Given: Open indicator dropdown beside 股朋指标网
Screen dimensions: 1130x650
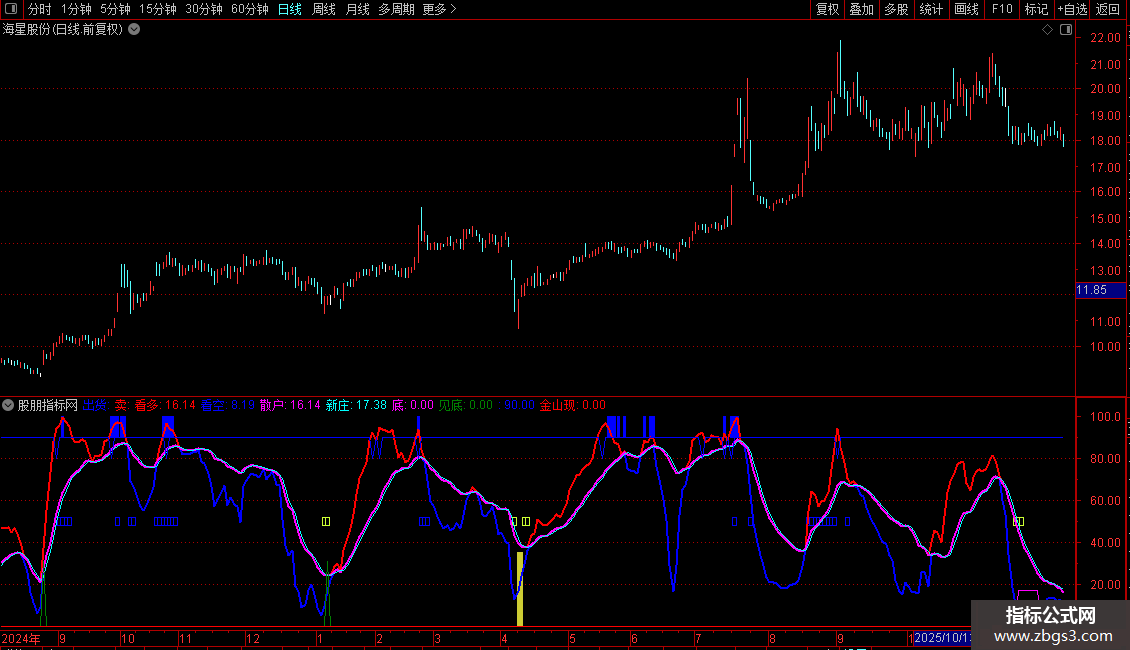Looking at the screenshot, I should coord(8,405).
